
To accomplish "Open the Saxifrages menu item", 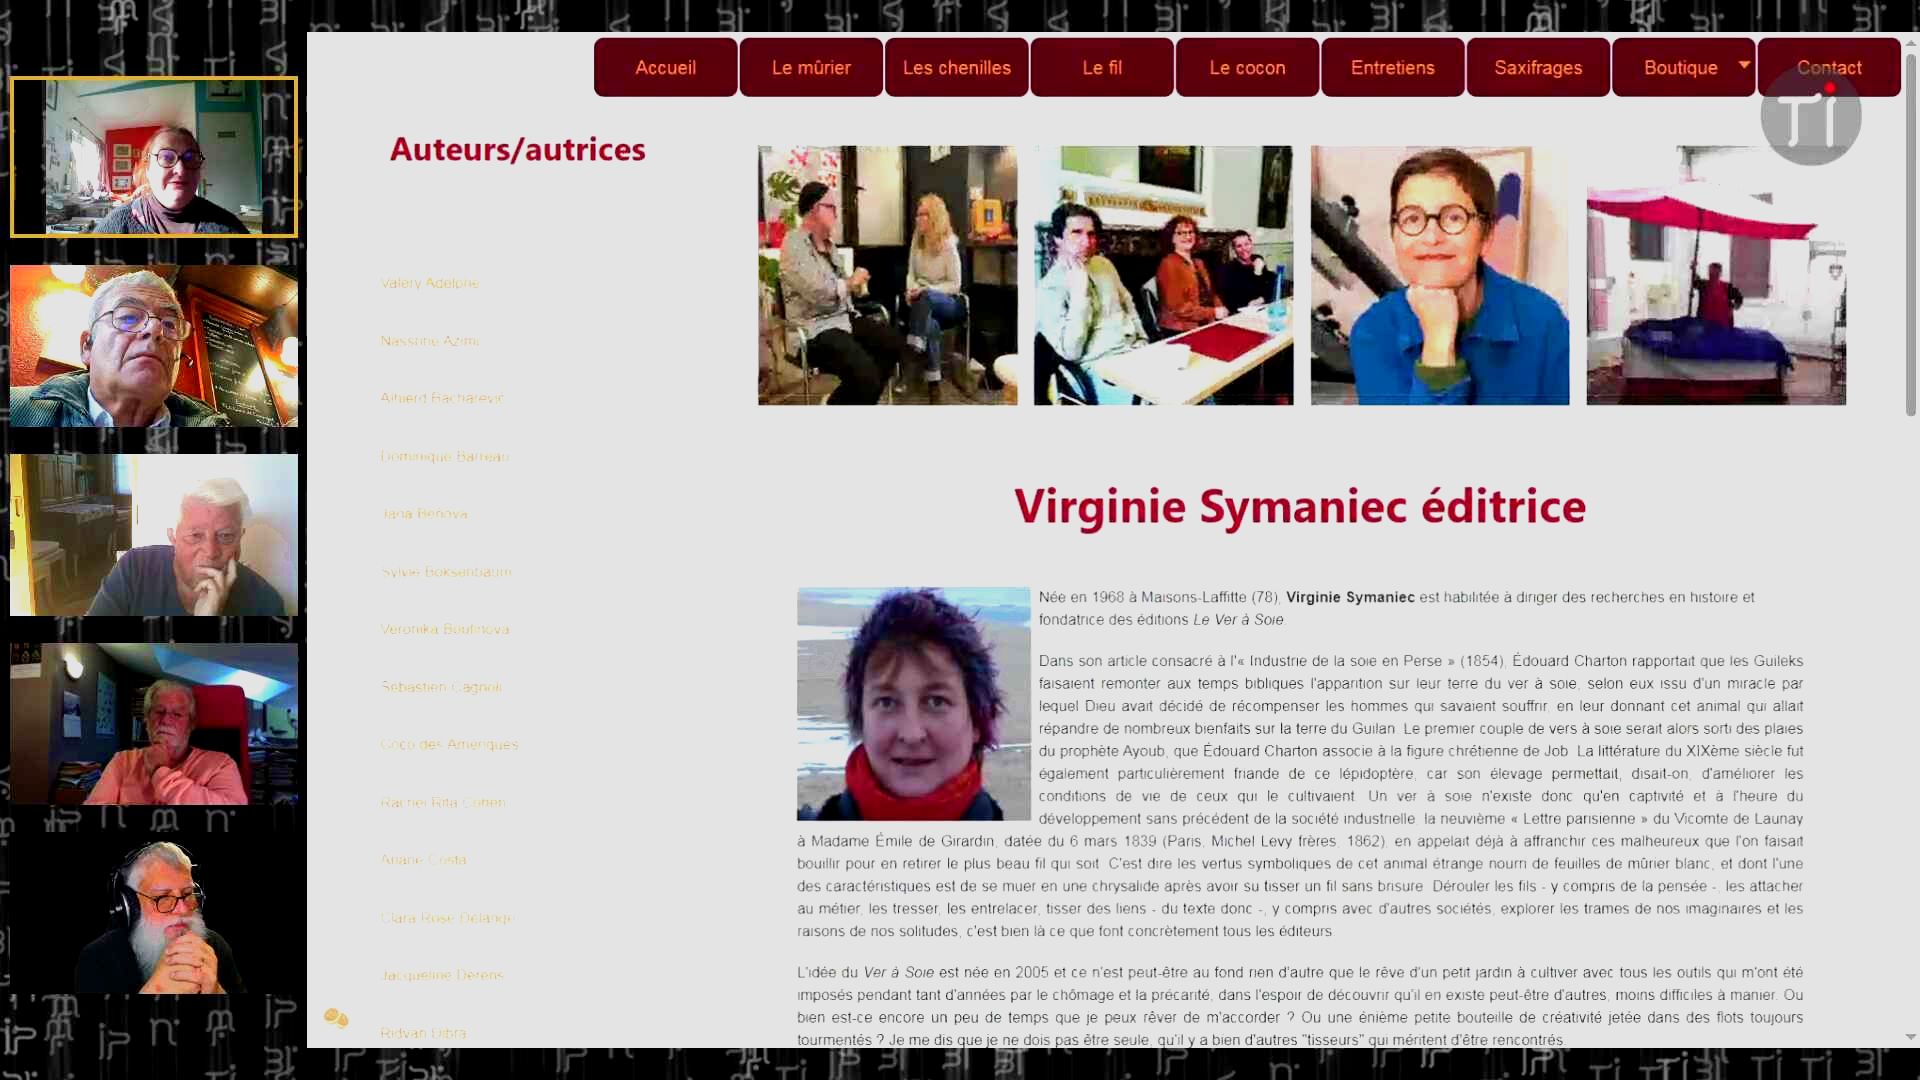I will [x=1538, y=68].
